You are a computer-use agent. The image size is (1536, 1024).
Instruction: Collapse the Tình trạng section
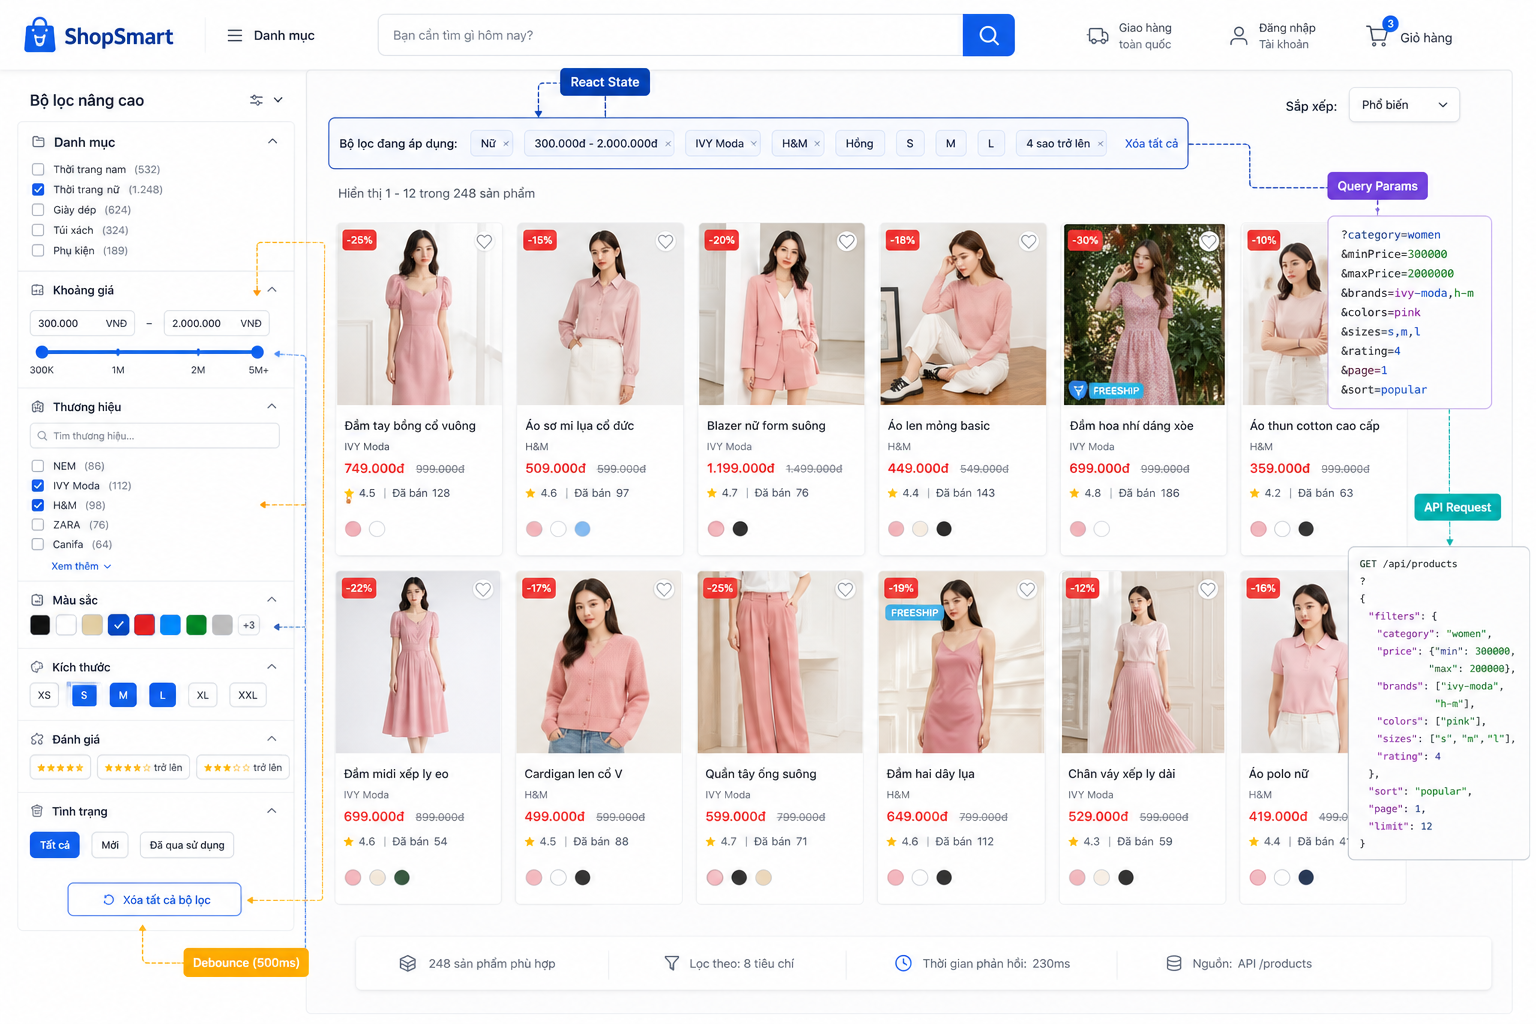[x=272, y=810]
